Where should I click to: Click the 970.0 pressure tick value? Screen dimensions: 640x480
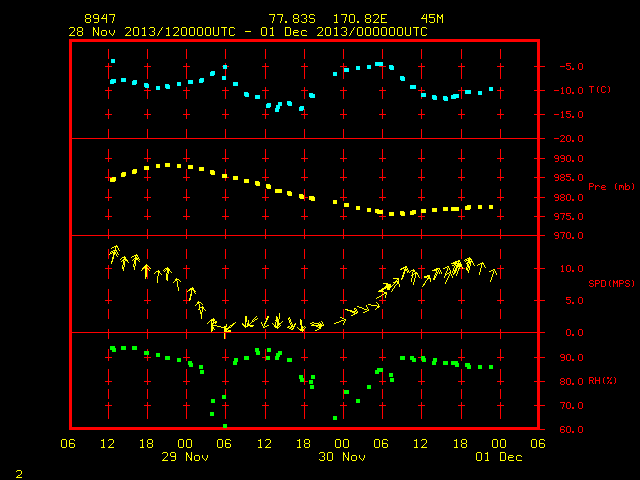coord(568,236)
